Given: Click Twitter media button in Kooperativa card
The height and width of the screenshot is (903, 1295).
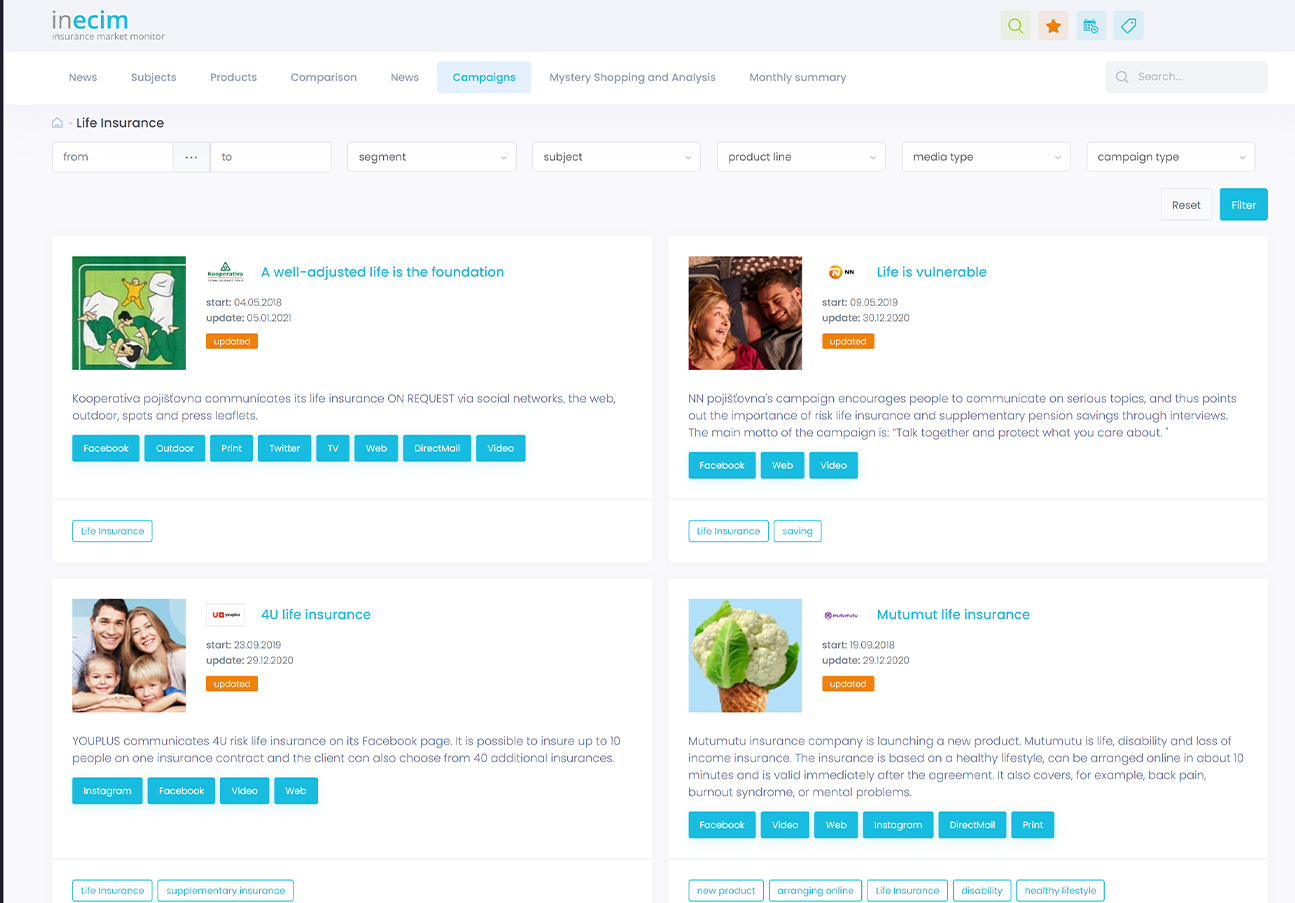Looking at the screenshot, I should [285, 448].
